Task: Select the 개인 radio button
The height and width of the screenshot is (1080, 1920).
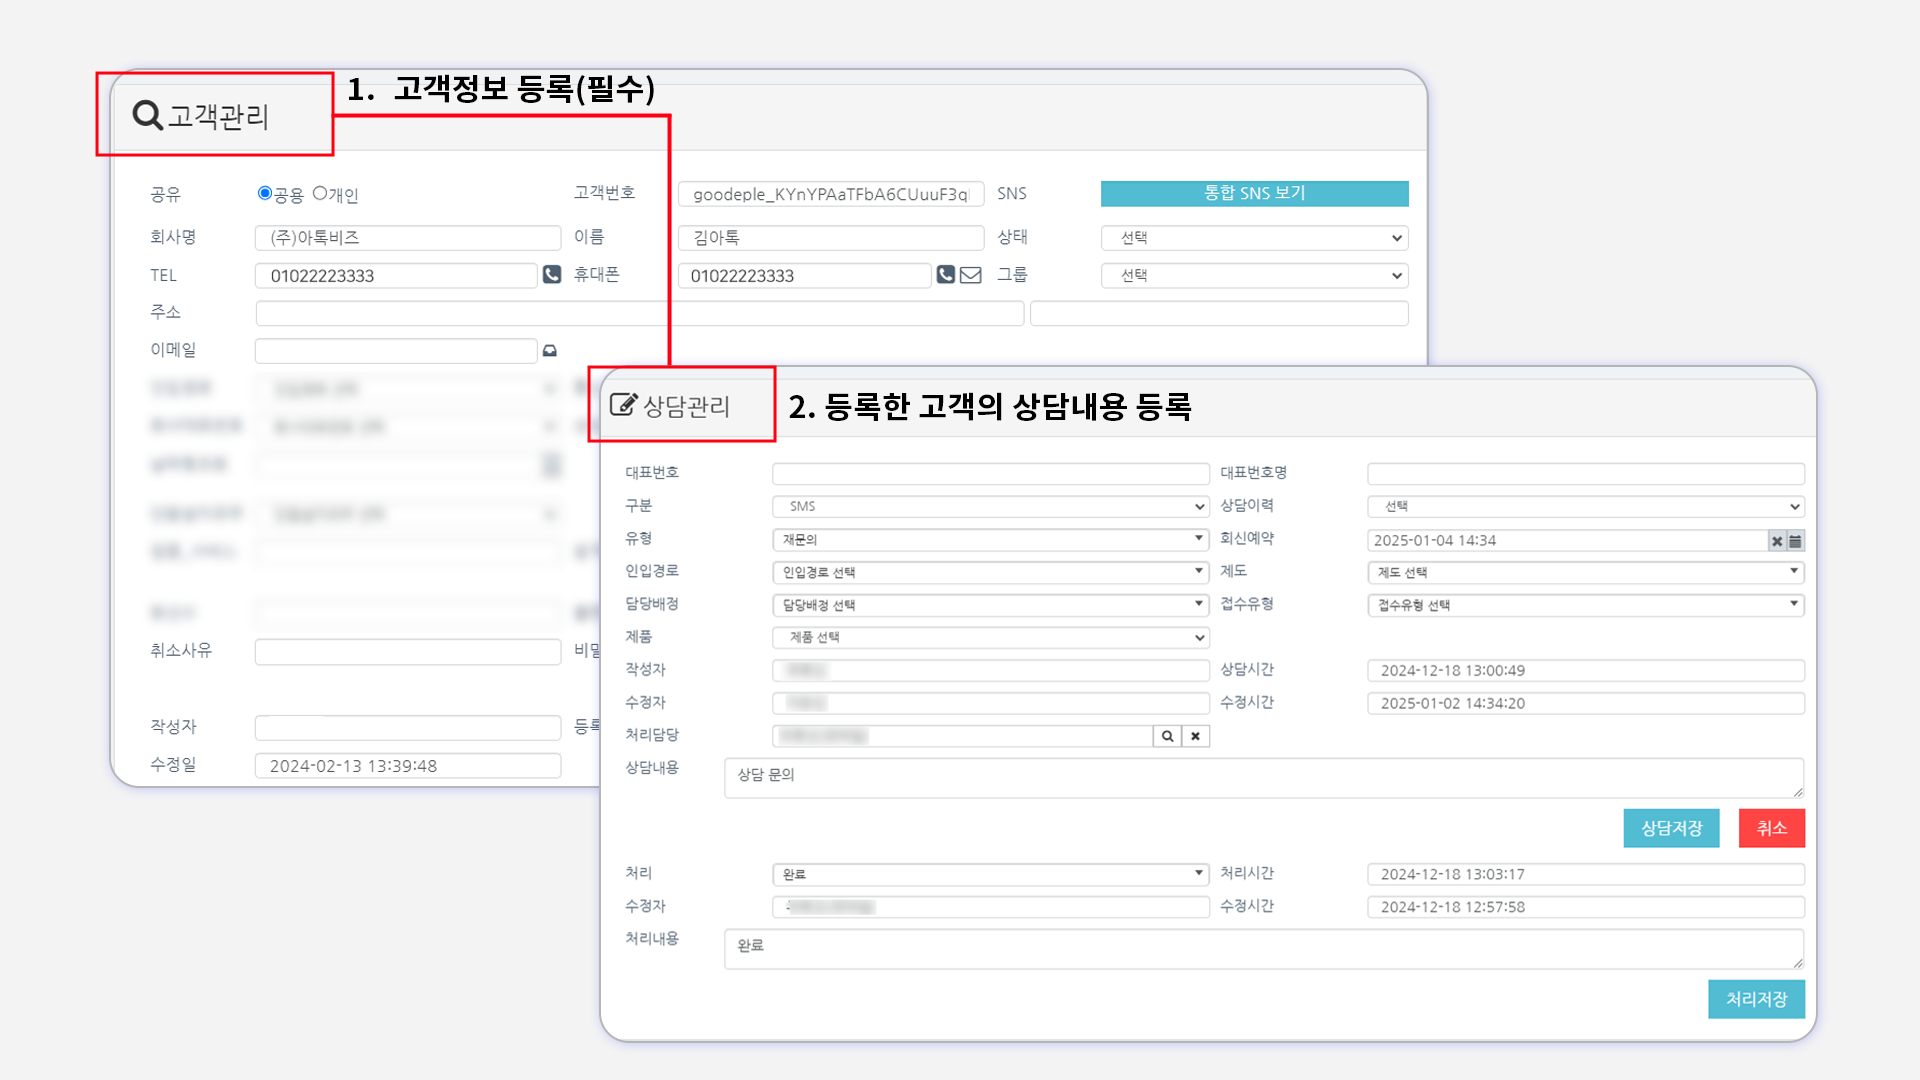Action: (x=320, y=193)
